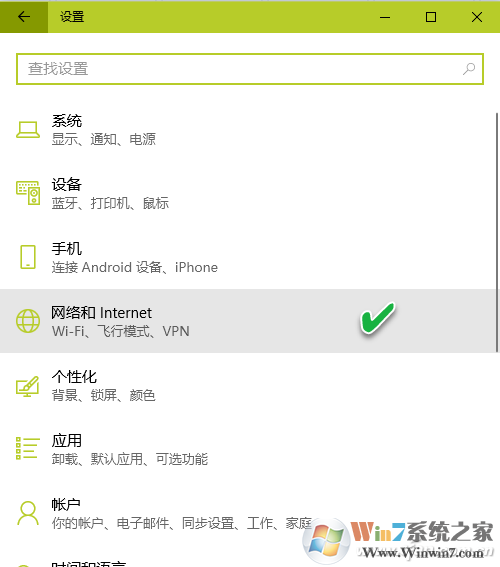Click the Apps list icon
This screenshot has height=567, width=500.
click(x=28, y=448)
